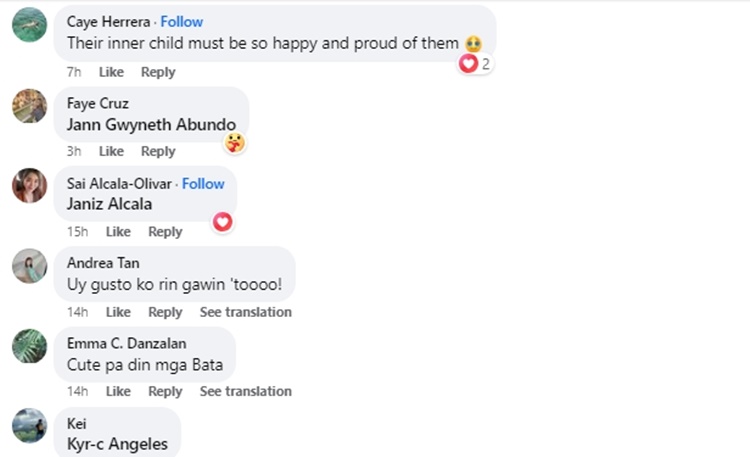Open tagged profile Kyr-c Angeles
The height and width of the screenshot is (457, 750).
pyautogui.click(x=117, y=444)
